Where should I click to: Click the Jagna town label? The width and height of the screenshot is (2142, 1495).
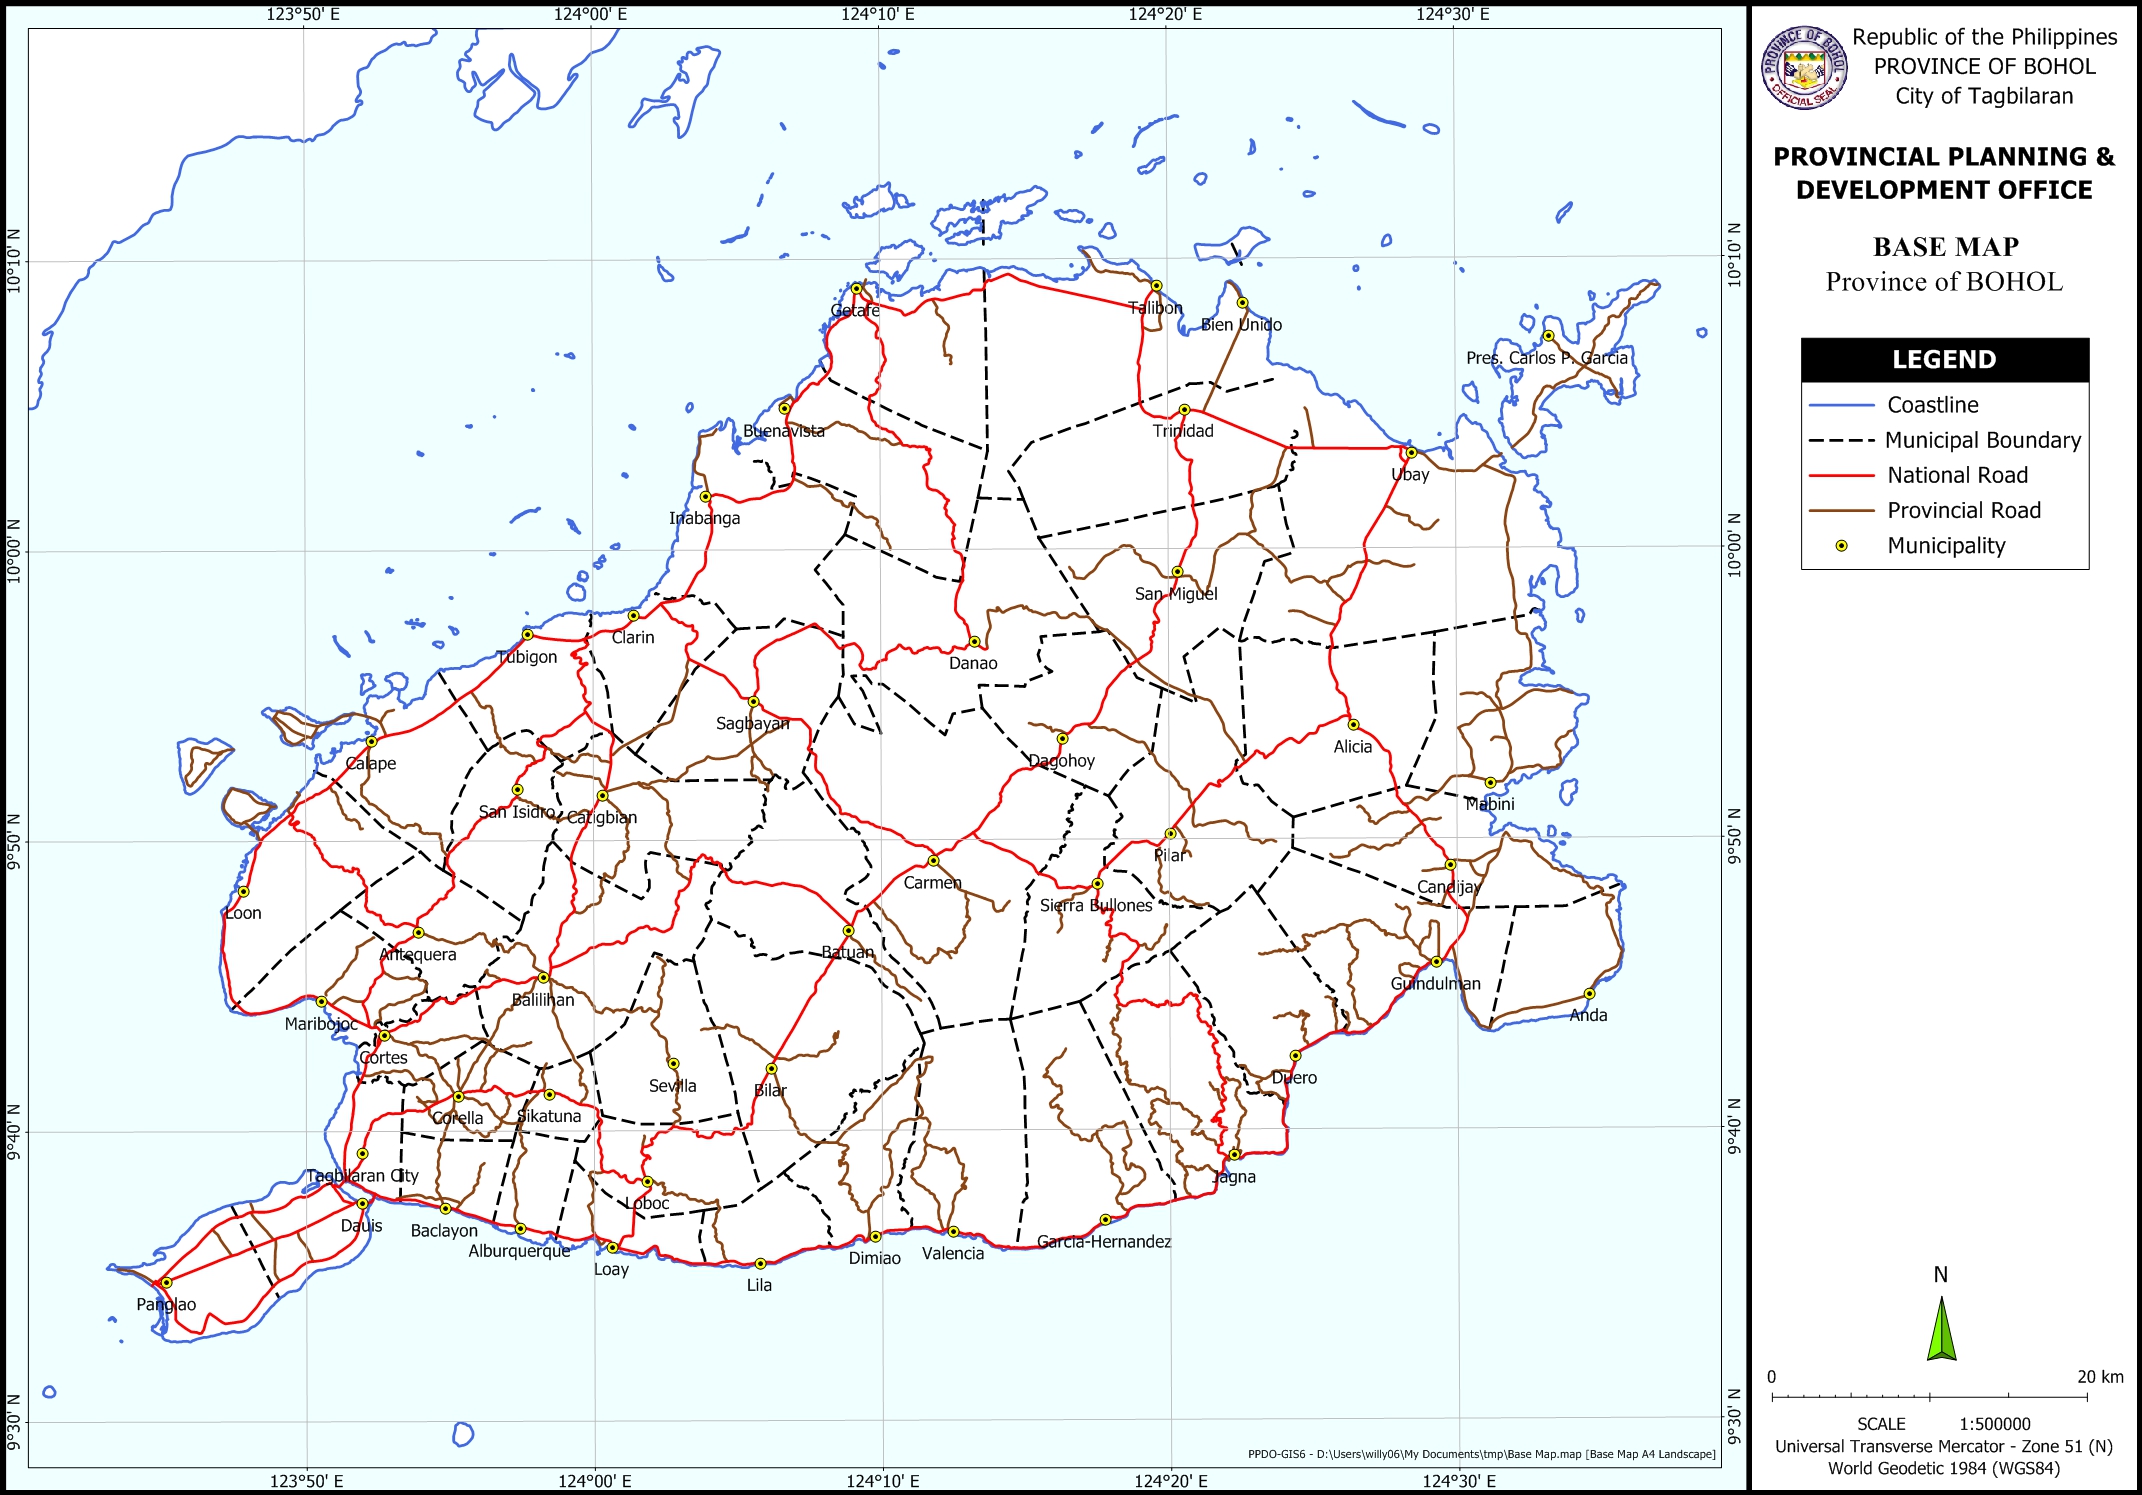pyautogui.click(x=1234, y=1177)
